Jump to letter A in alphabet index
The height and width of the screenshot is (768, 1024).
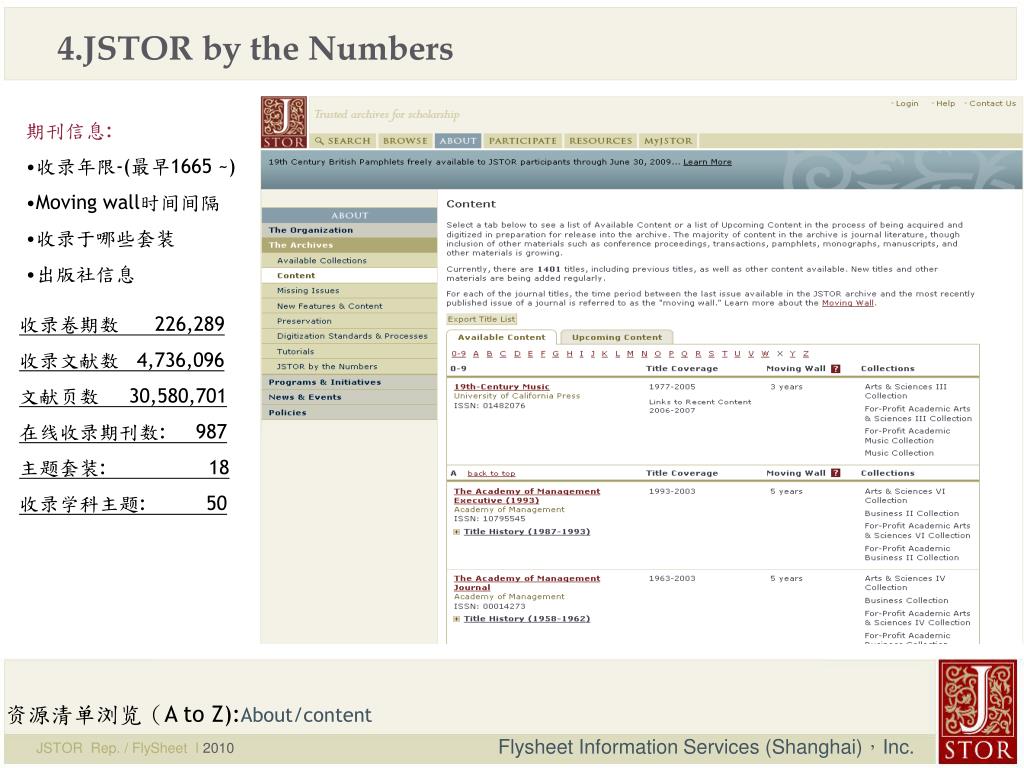pyautogui.click(x=476, y=354)
